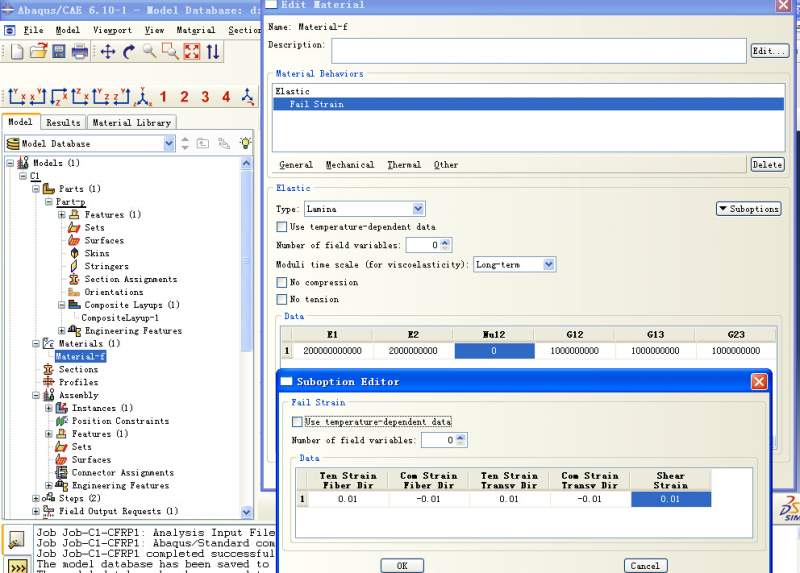Toggle the No compression checkbox
Image resolution: width=800 pixels, height=573 pixels.
(281, 283)
